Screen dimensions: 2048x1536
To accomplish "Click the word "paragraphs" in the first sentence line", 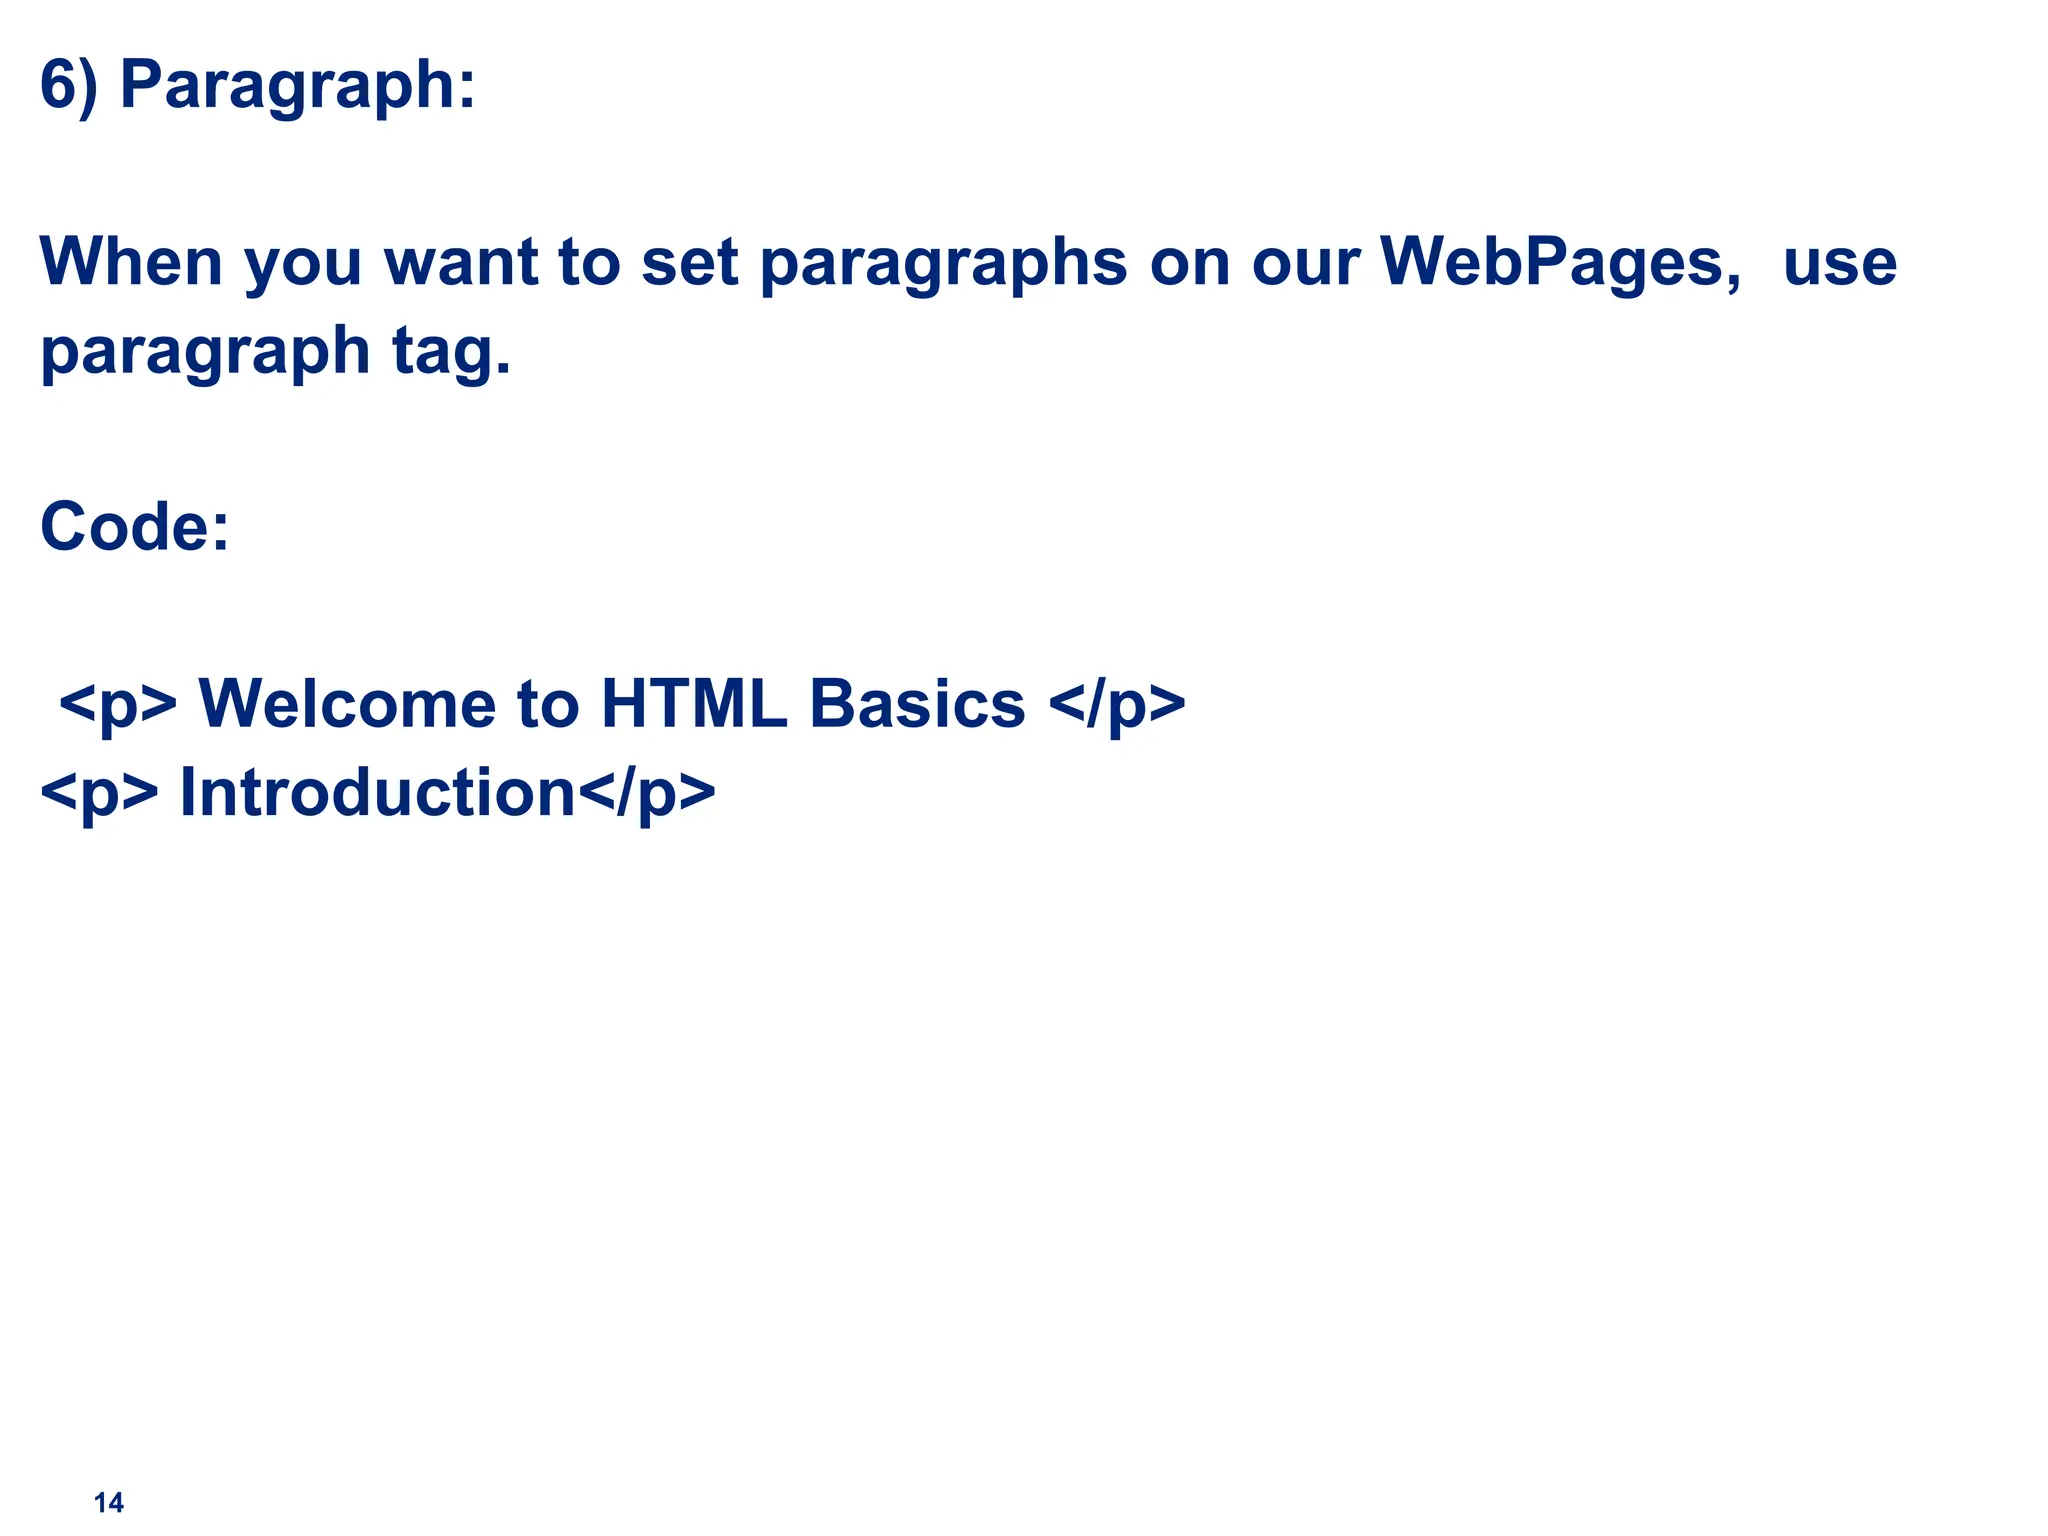I will pyautogui.click(x=943, y=262).
